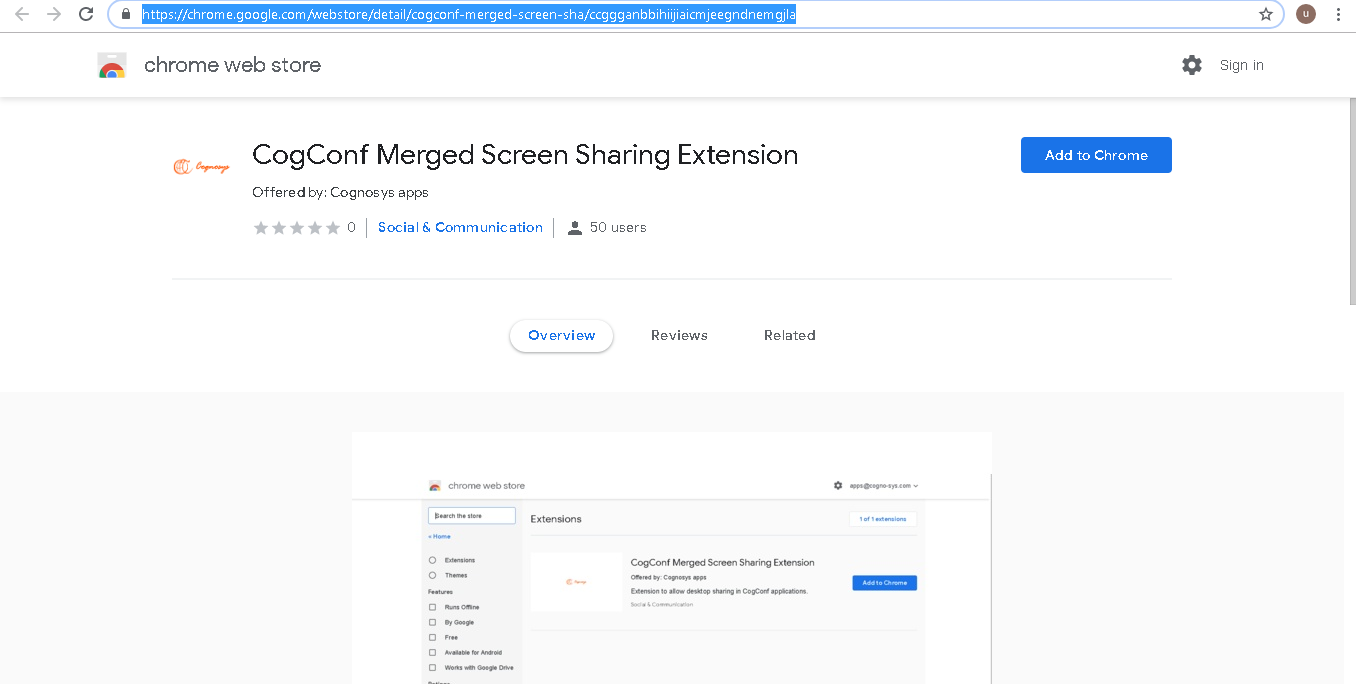The width and height of the screenshot is (1356, 684).
Task: Click the rating count '0'
Action: (x=351, y=228)
